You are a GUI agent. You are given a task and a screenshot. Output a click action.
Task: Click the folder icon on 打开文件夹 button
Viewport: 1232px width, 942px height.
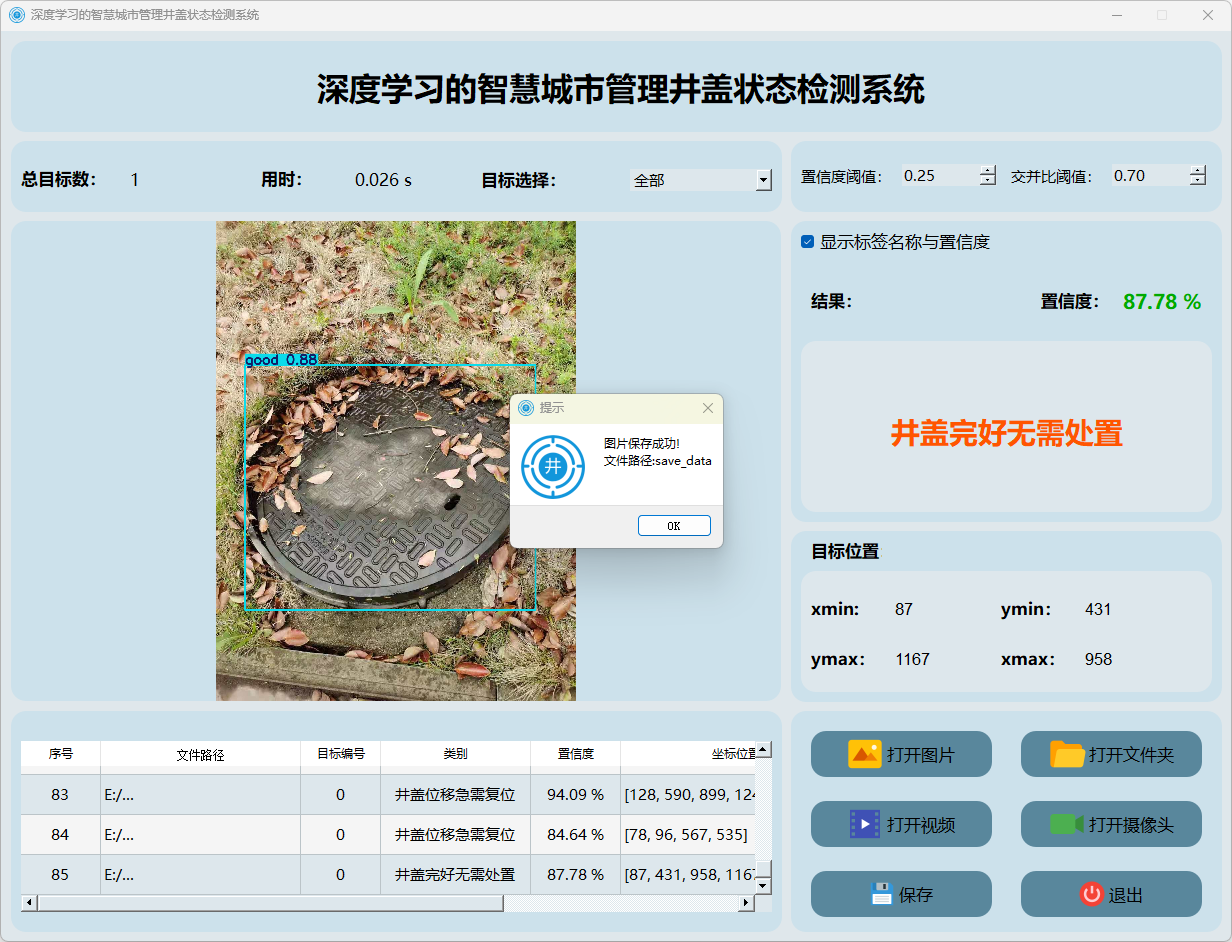pyautogui.click(x=1067, y=754)
